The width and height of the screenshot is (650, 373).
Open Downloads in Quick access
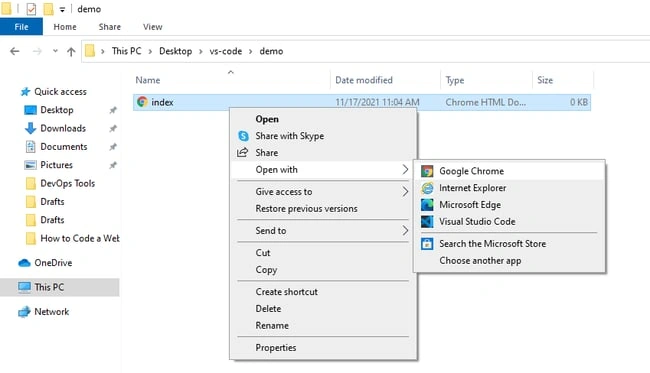click(x=63, y=128)
